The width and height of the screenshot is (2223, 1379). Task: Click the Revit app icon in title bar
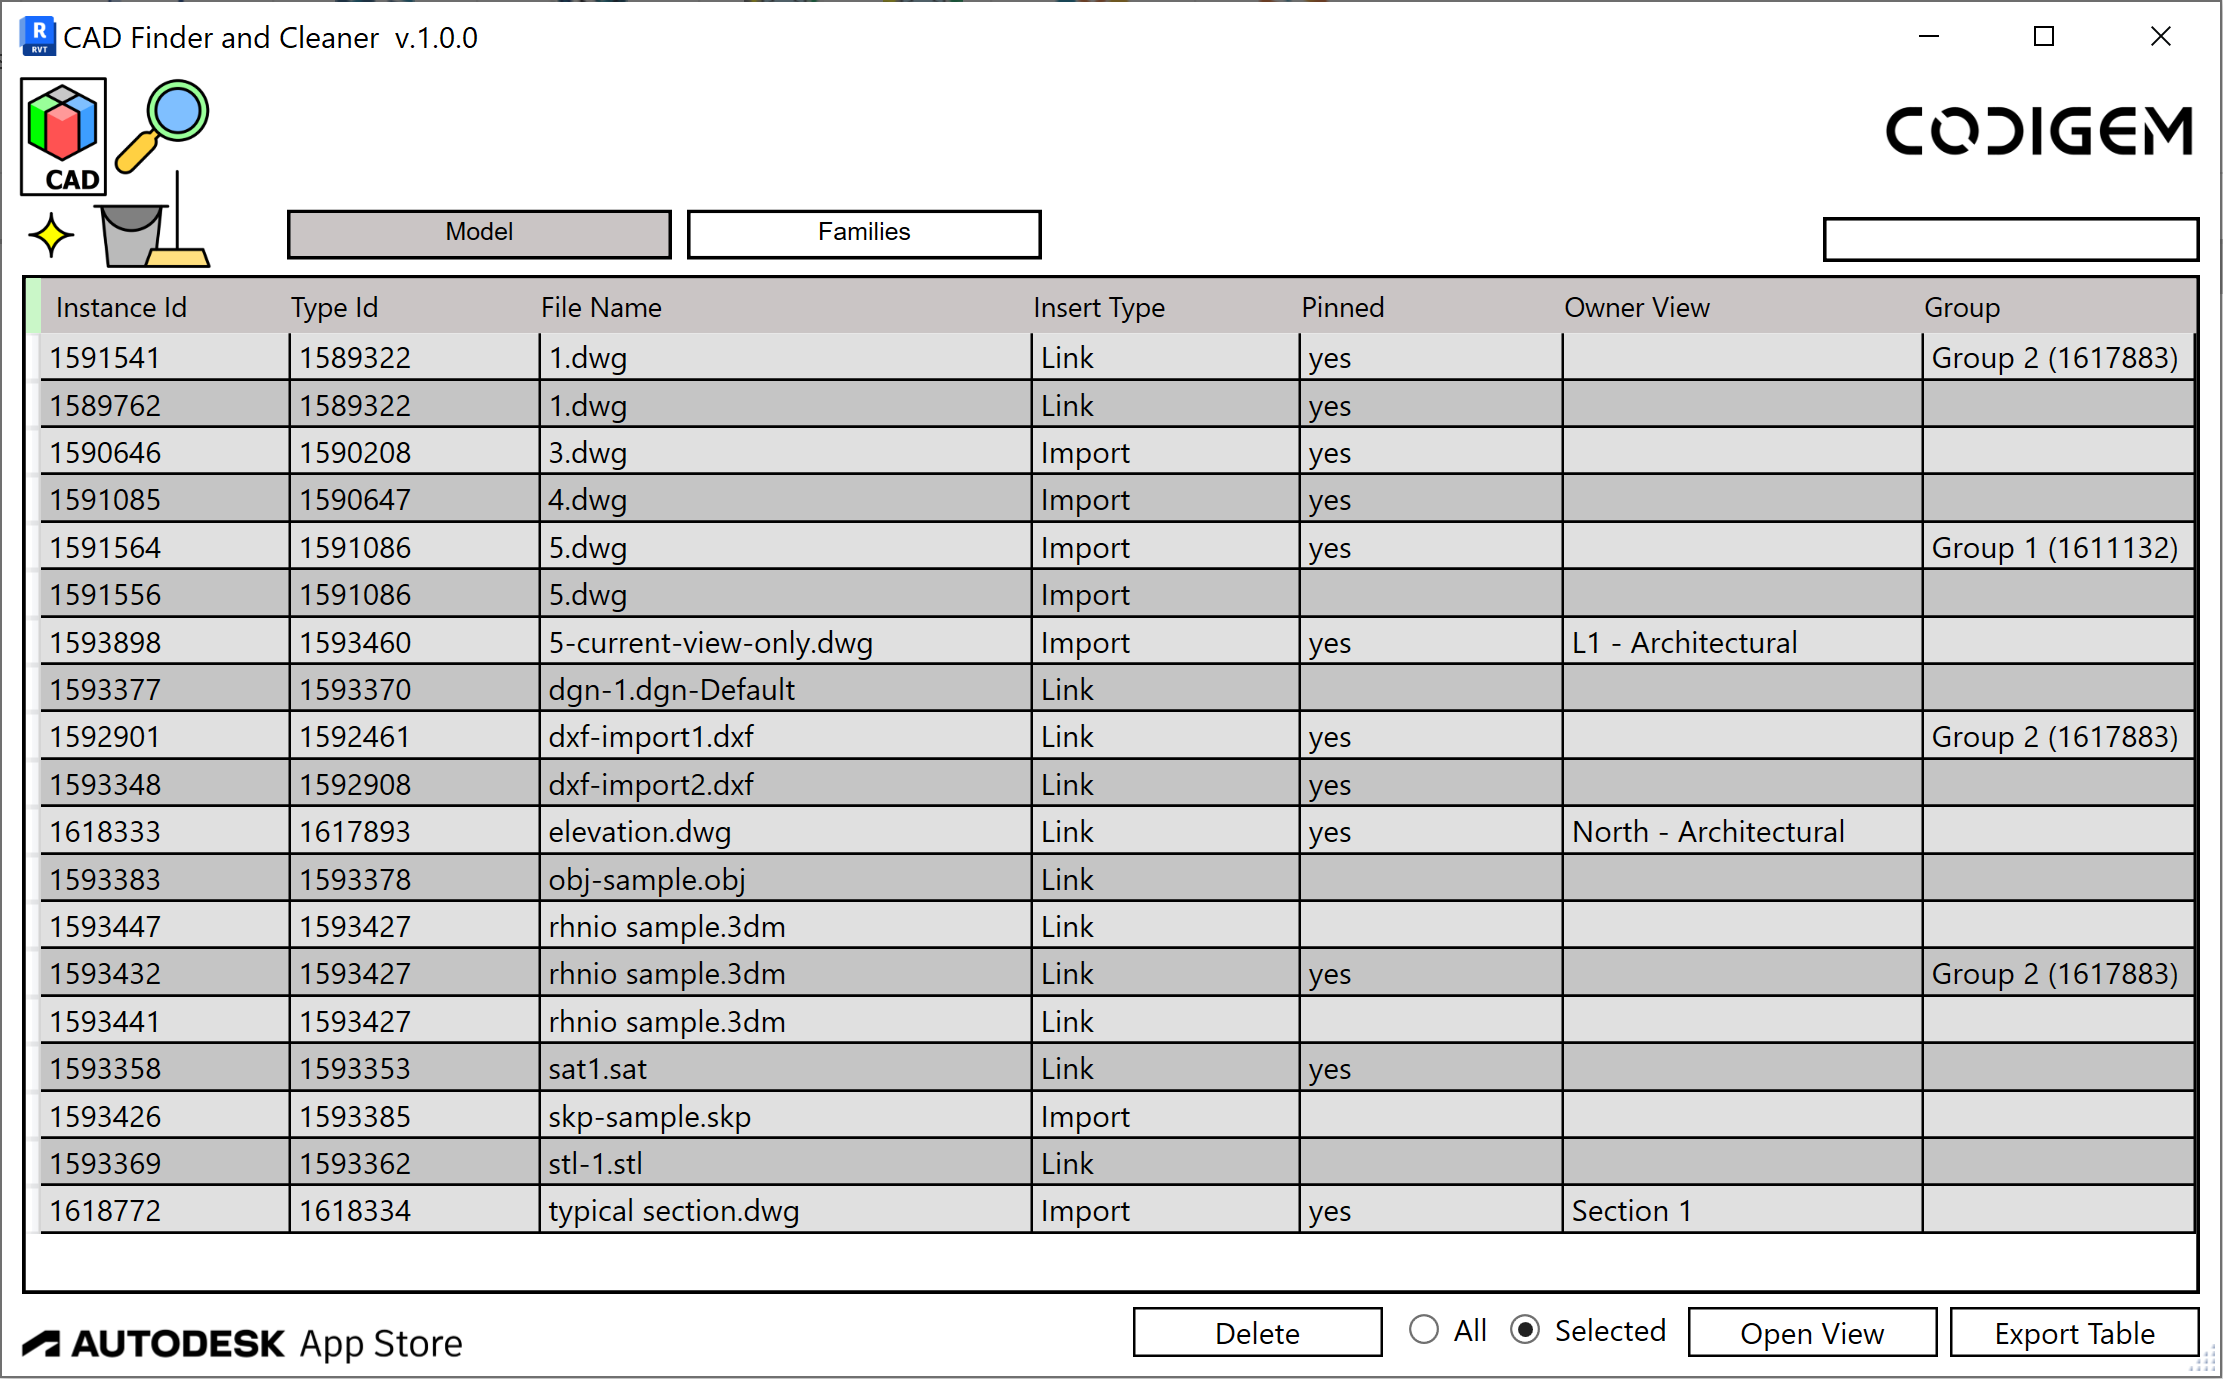tap(37, 37)
